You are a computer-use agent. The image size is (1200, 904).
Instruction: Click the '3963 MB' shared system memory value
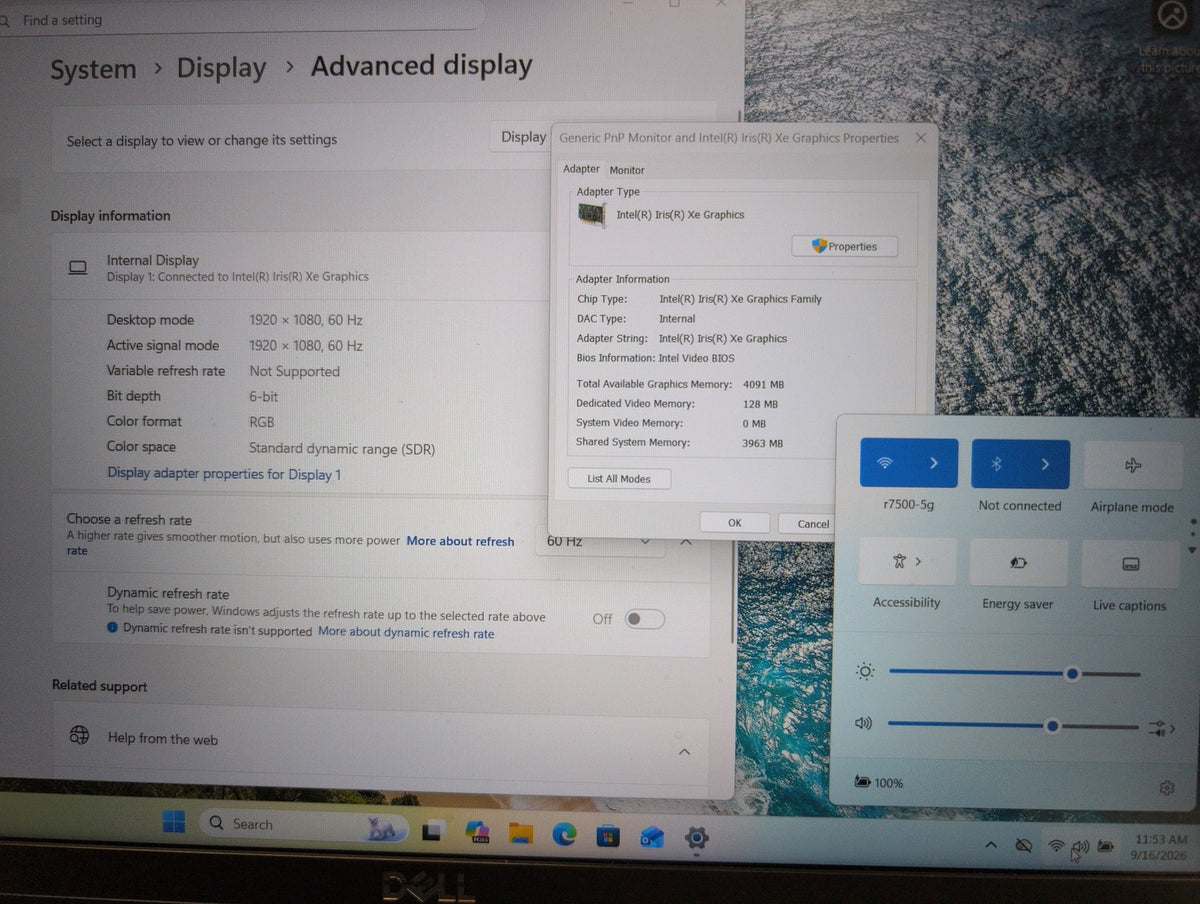[763, 443]
